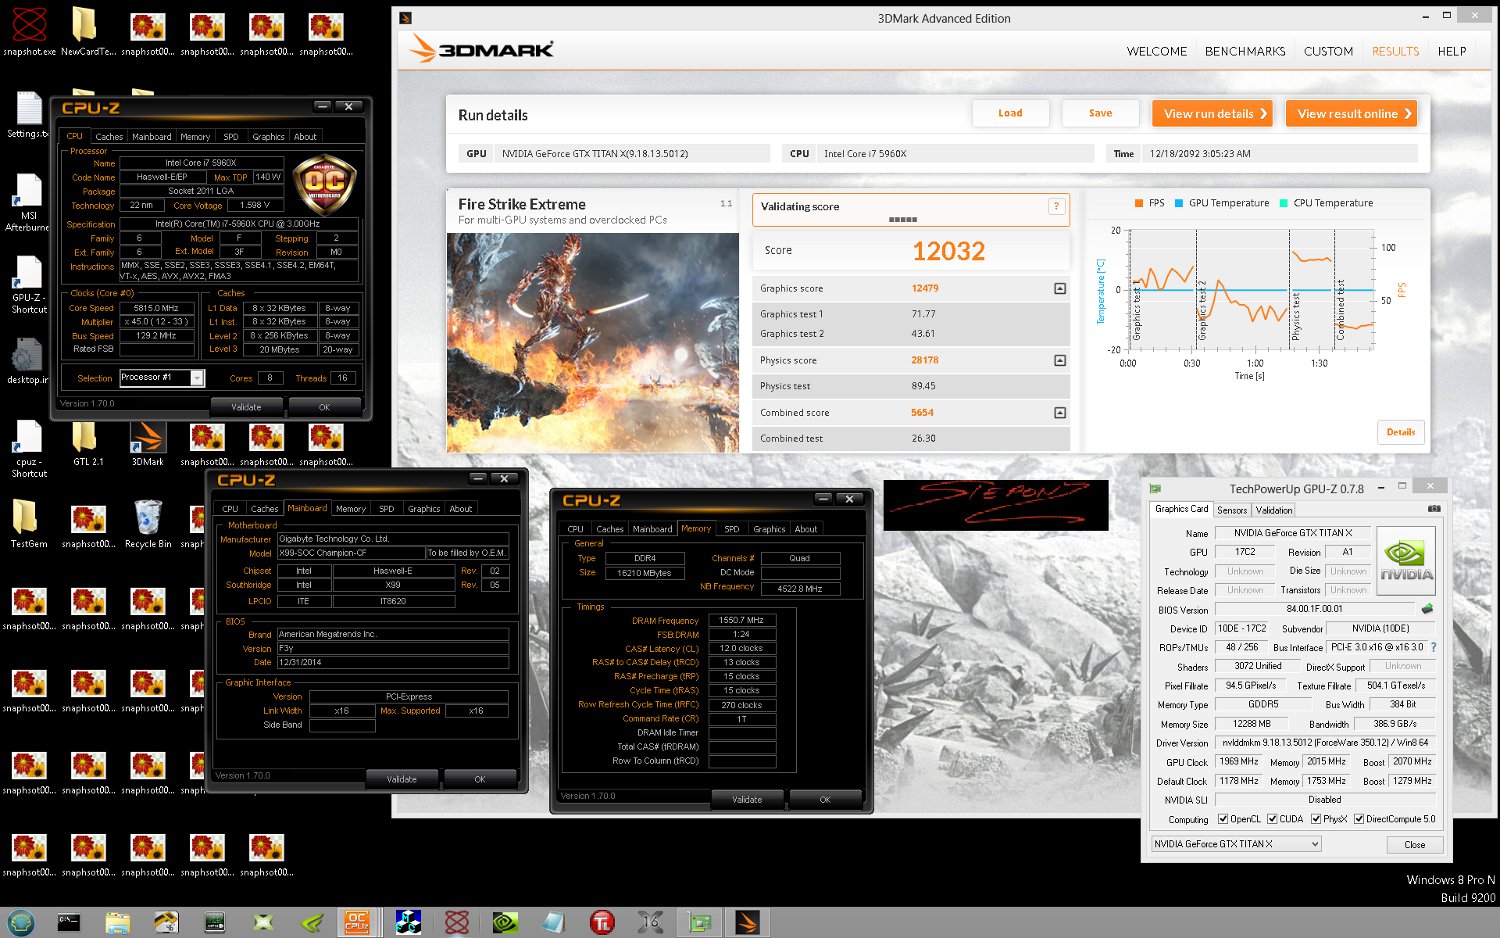This screenshot has height=938, width=1500.
Task: Click the X16 taskbar icon
Action: click(x=650, y=922)
